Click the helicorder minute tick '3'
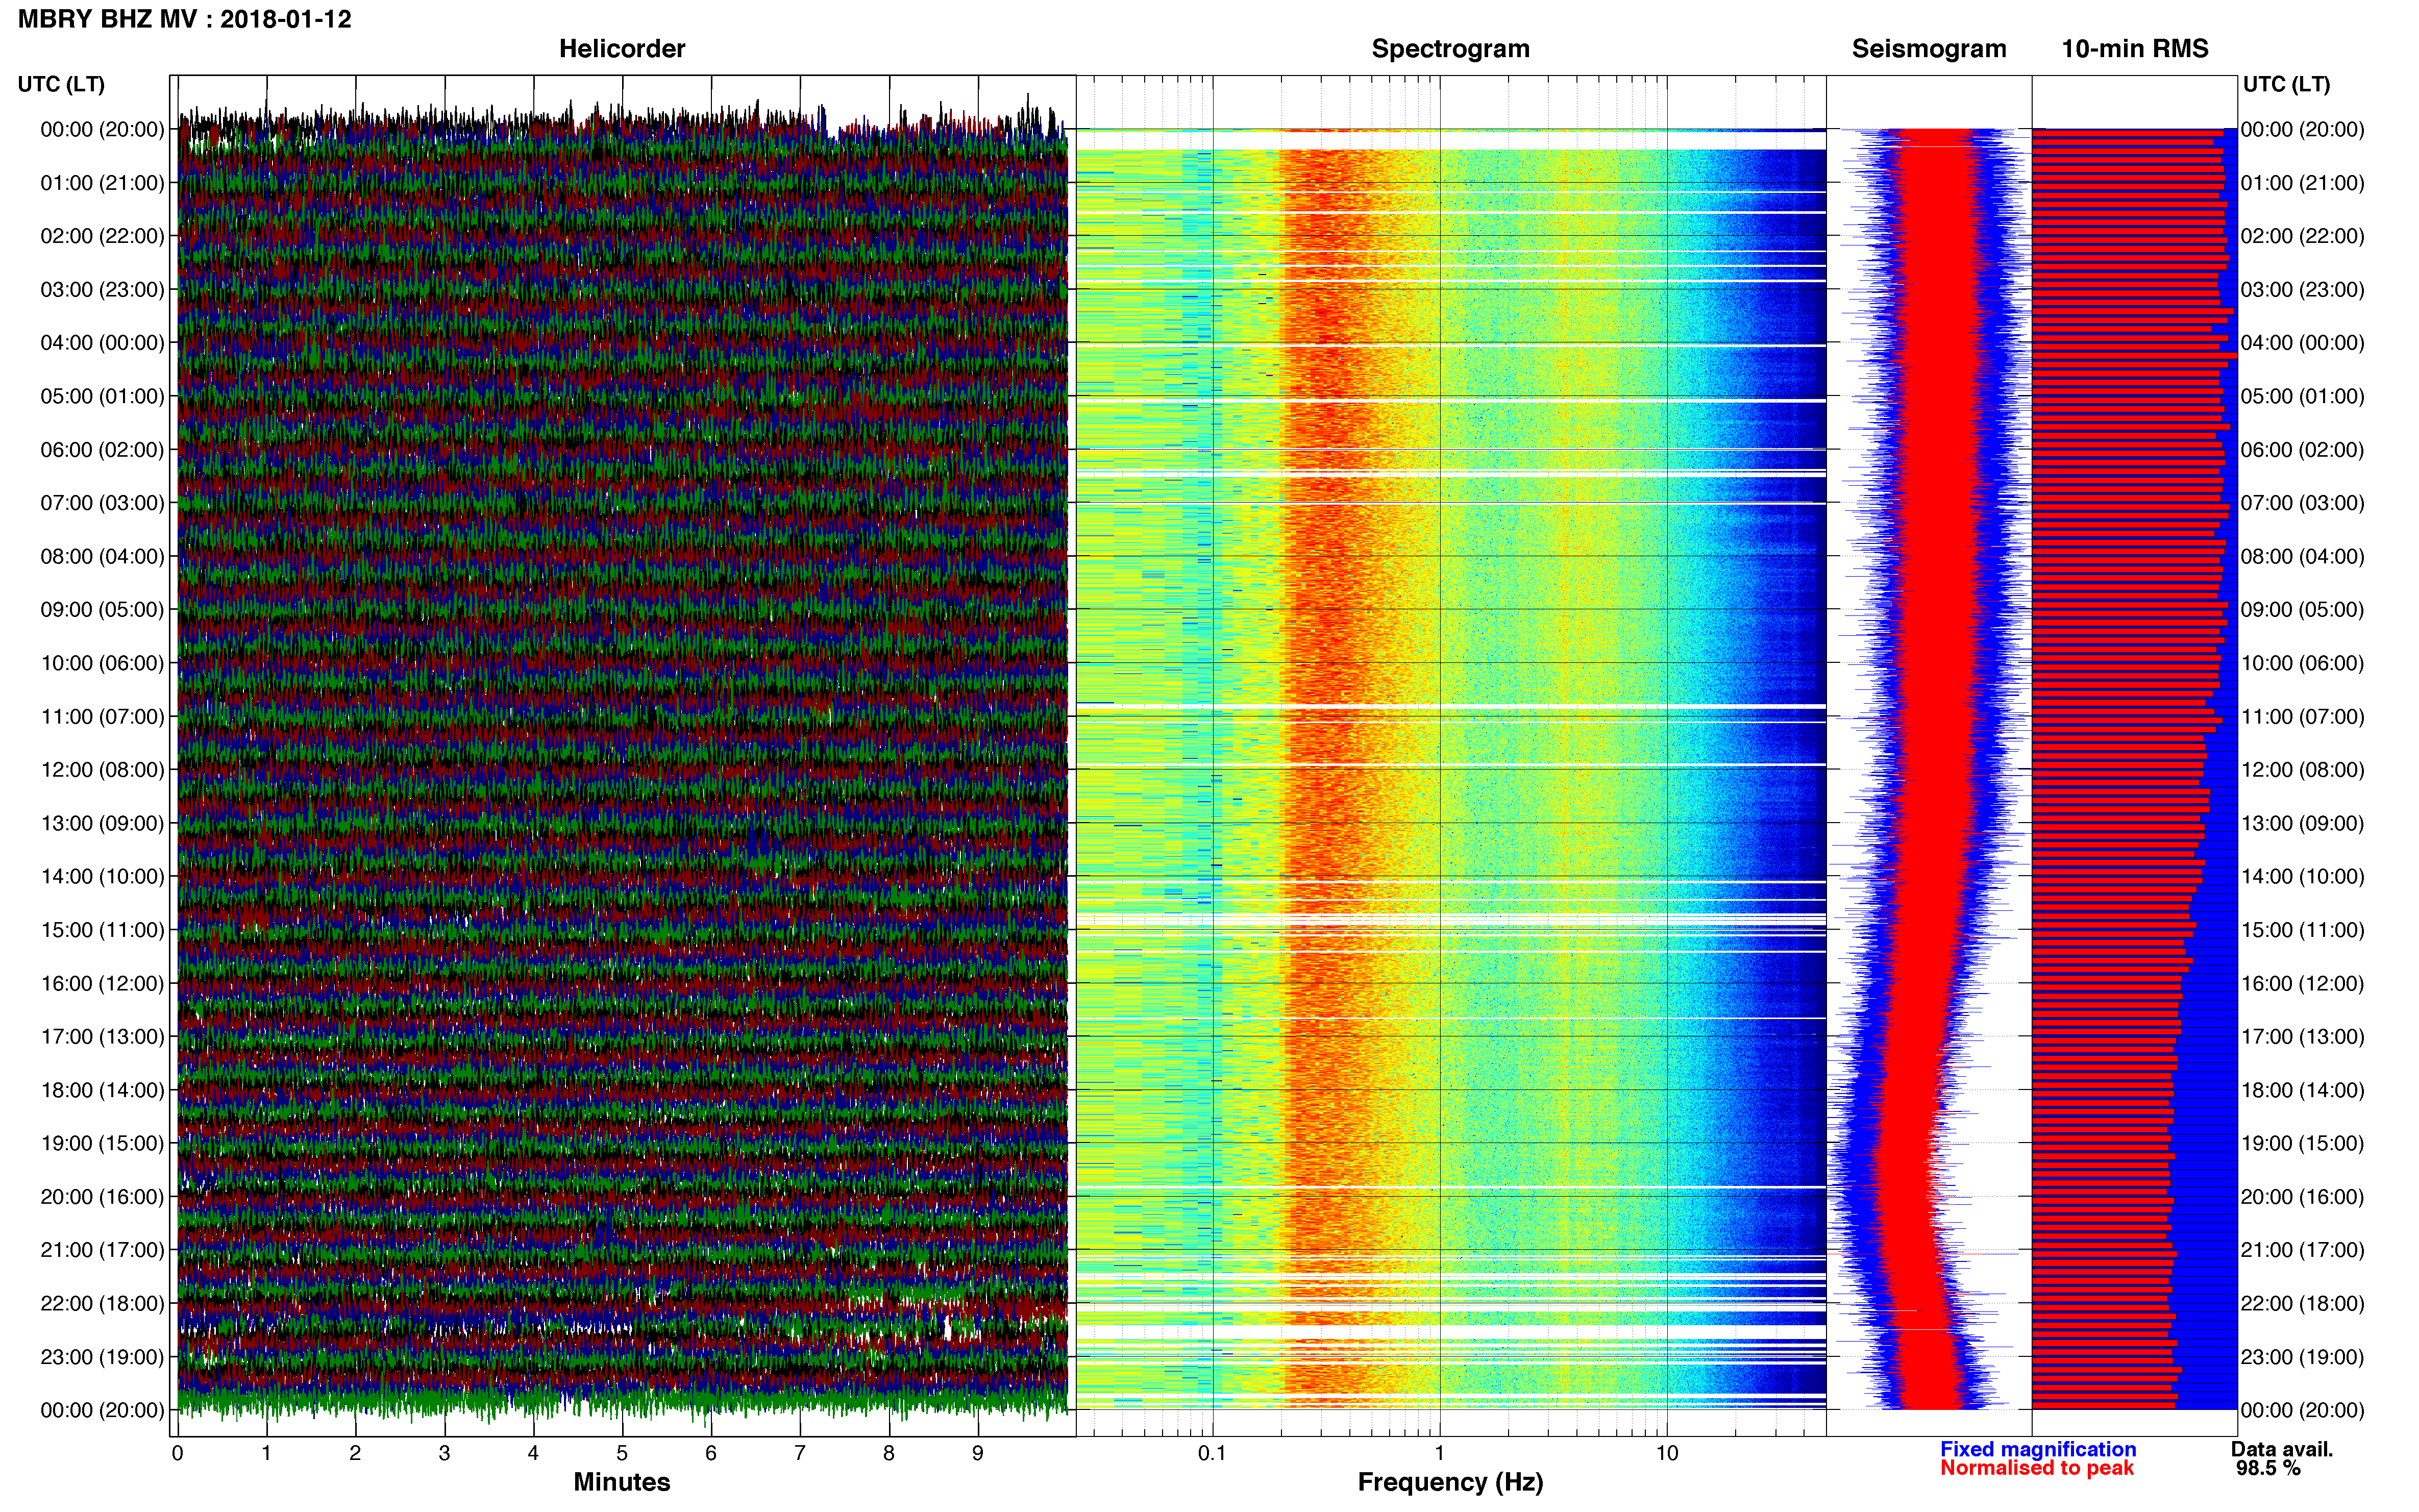 (444, 1454)
